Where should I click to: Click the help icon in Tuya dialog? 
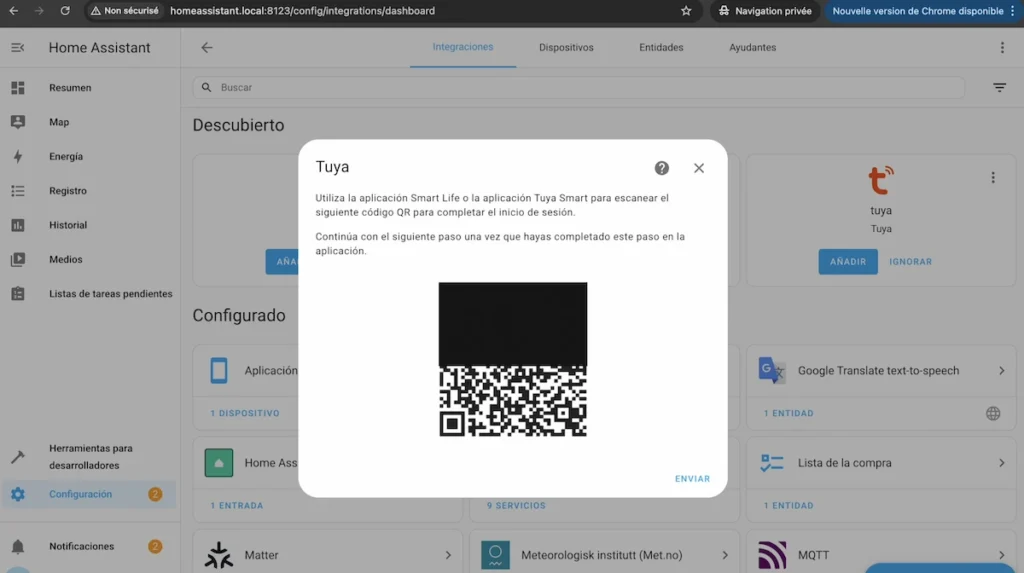coord(662,168)
